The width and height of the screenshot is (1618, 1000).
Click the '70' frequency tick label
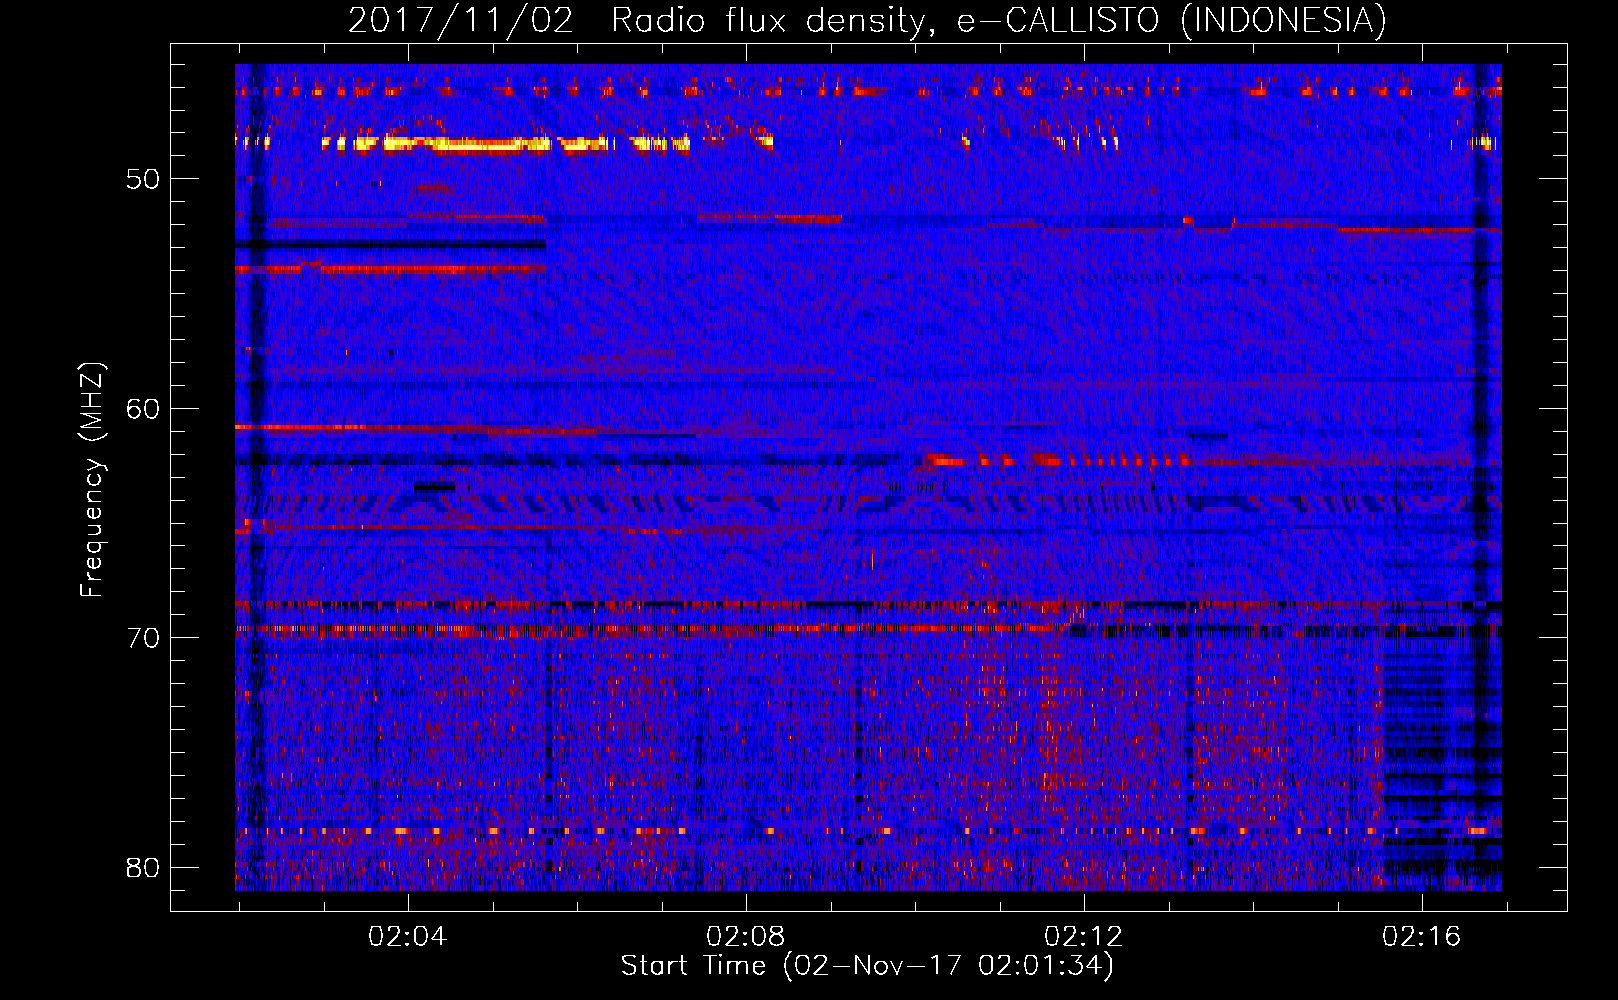click(x=143, y=638)
